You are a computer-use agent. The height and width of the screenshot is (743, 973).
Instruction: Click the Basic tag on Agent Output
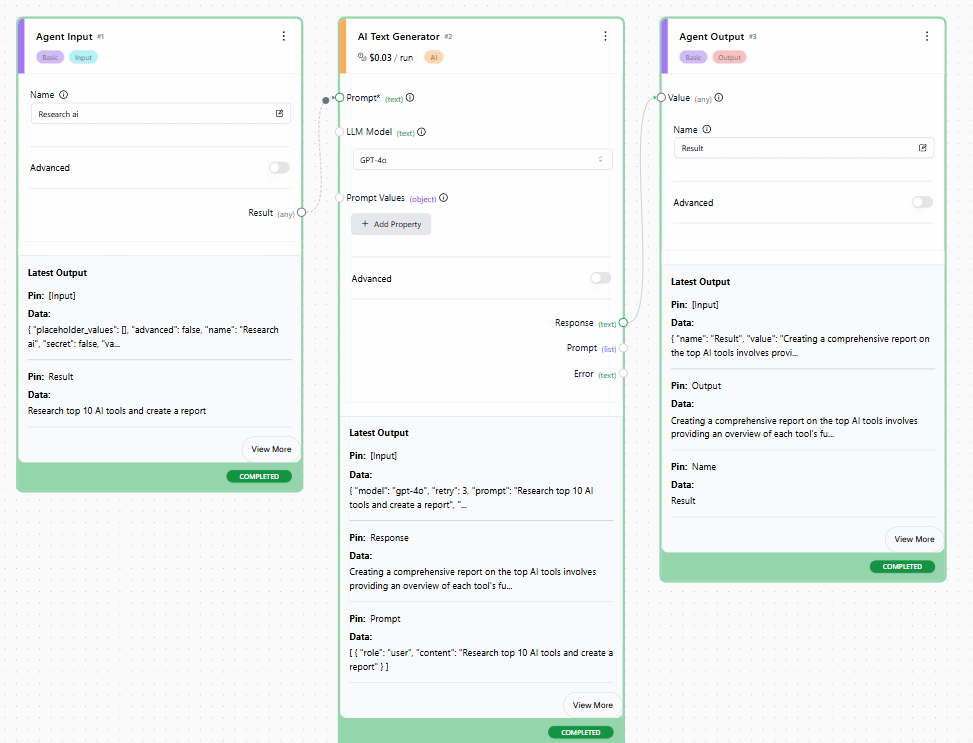tap(693, 57)
